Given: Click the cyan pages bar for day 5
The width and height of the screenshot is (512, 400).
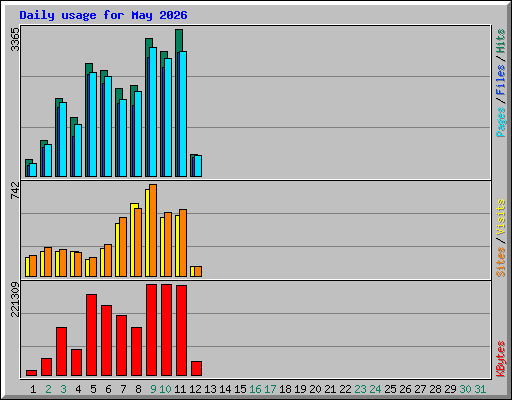Looking at the screenshot, I should (x=93, y=124).
